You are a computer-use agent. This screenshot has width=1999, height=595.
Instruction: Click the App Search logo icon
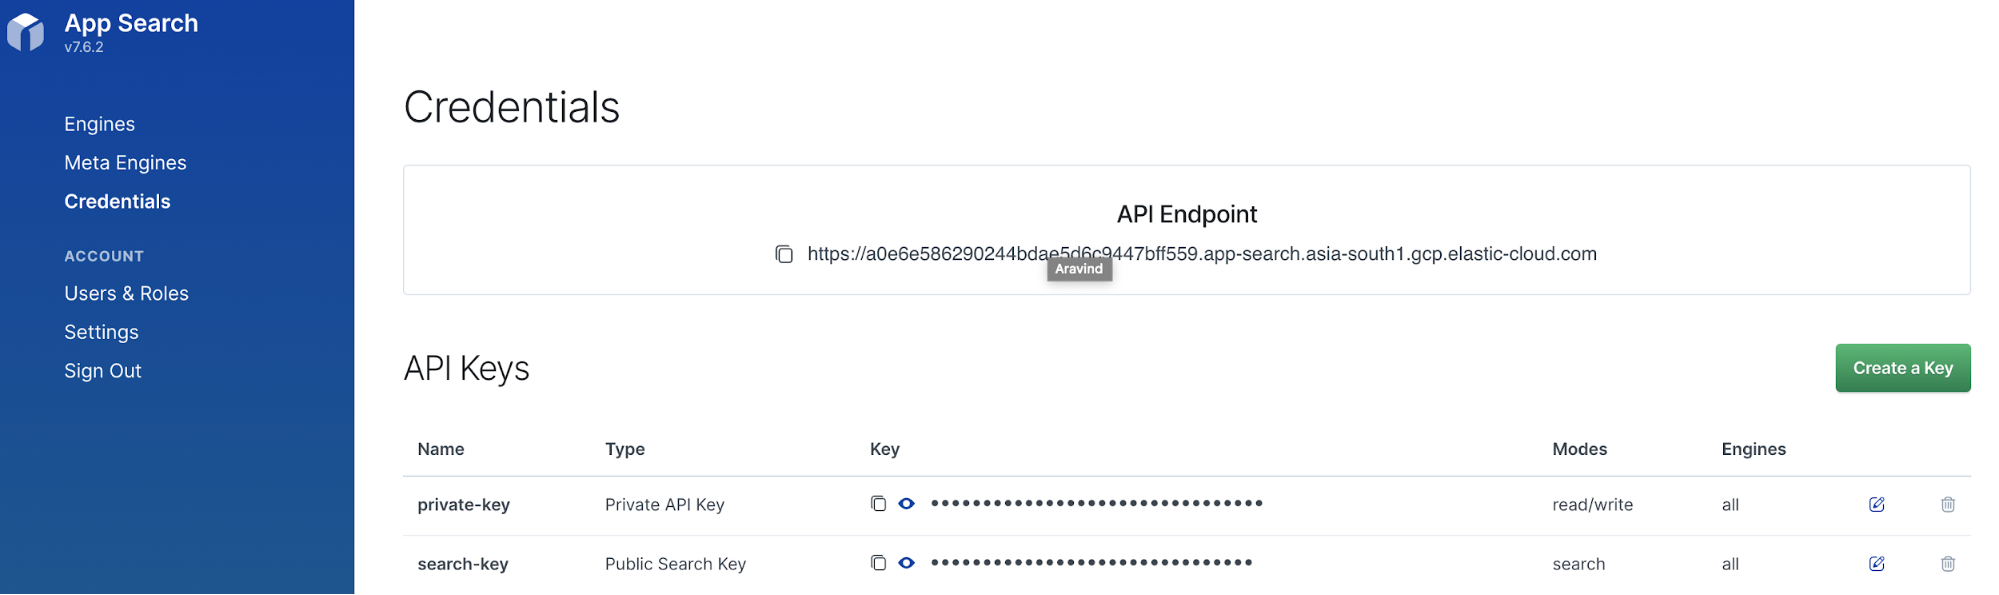click(26, 32)
